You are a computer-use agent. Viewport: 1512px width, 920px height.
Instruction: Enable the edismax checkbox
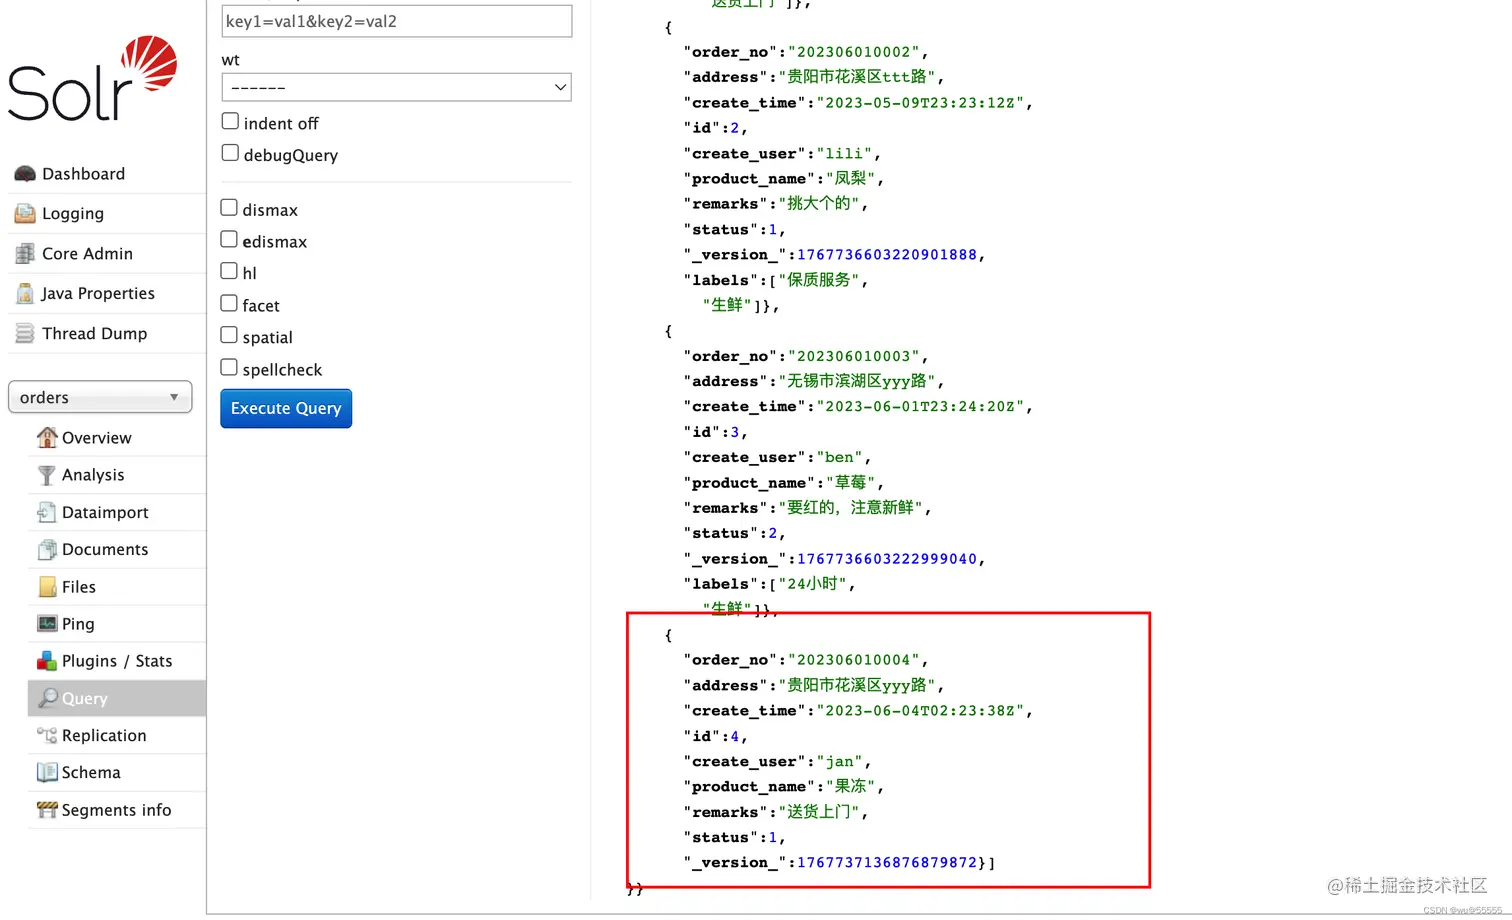tap(229, 240)
